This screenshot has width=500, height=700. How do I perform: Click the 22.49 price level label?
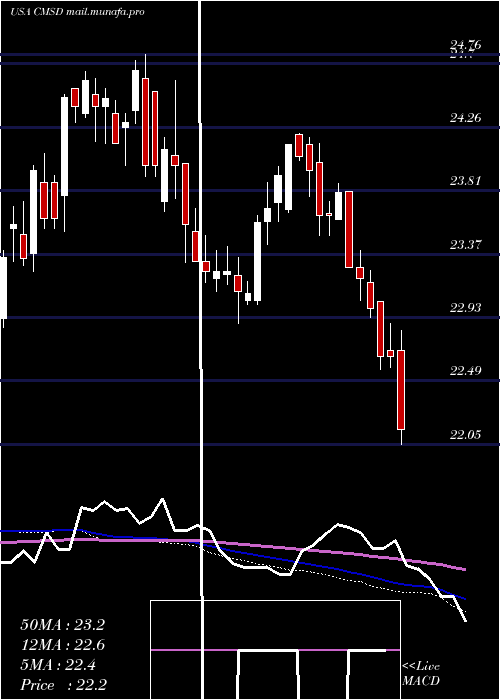(x=466, y=371)
